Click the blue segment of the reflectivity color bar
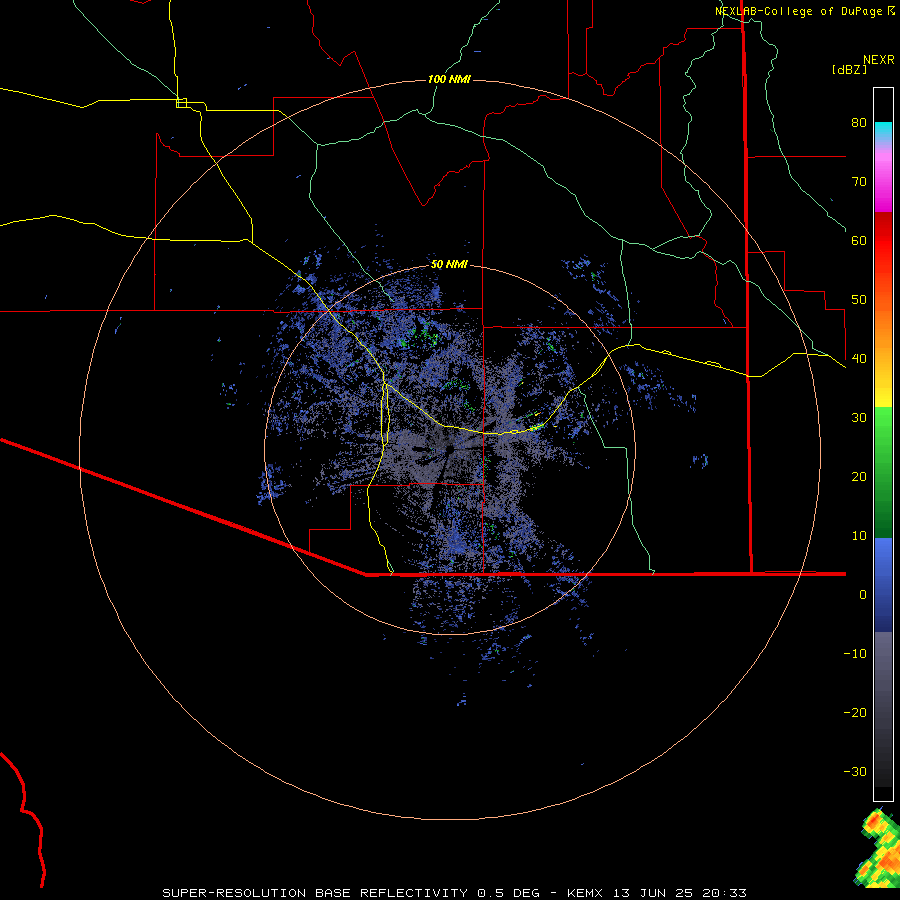The image size is (900, 900). click(883, 585)
